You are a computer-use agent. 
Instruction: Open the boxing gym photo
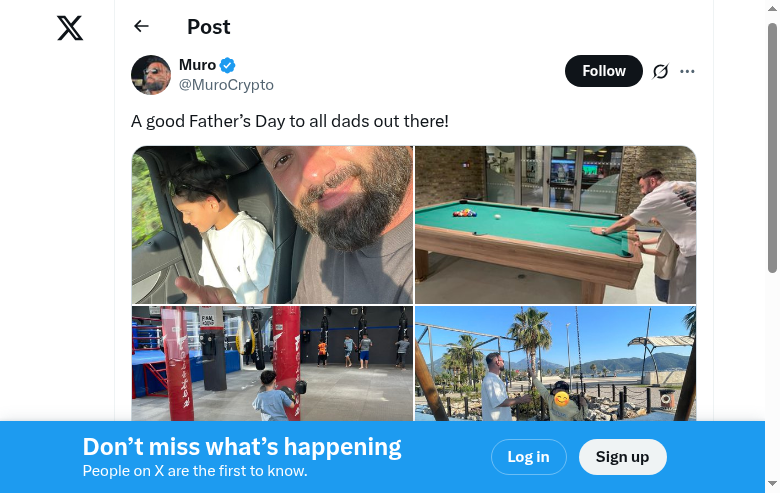coord(272,363)
